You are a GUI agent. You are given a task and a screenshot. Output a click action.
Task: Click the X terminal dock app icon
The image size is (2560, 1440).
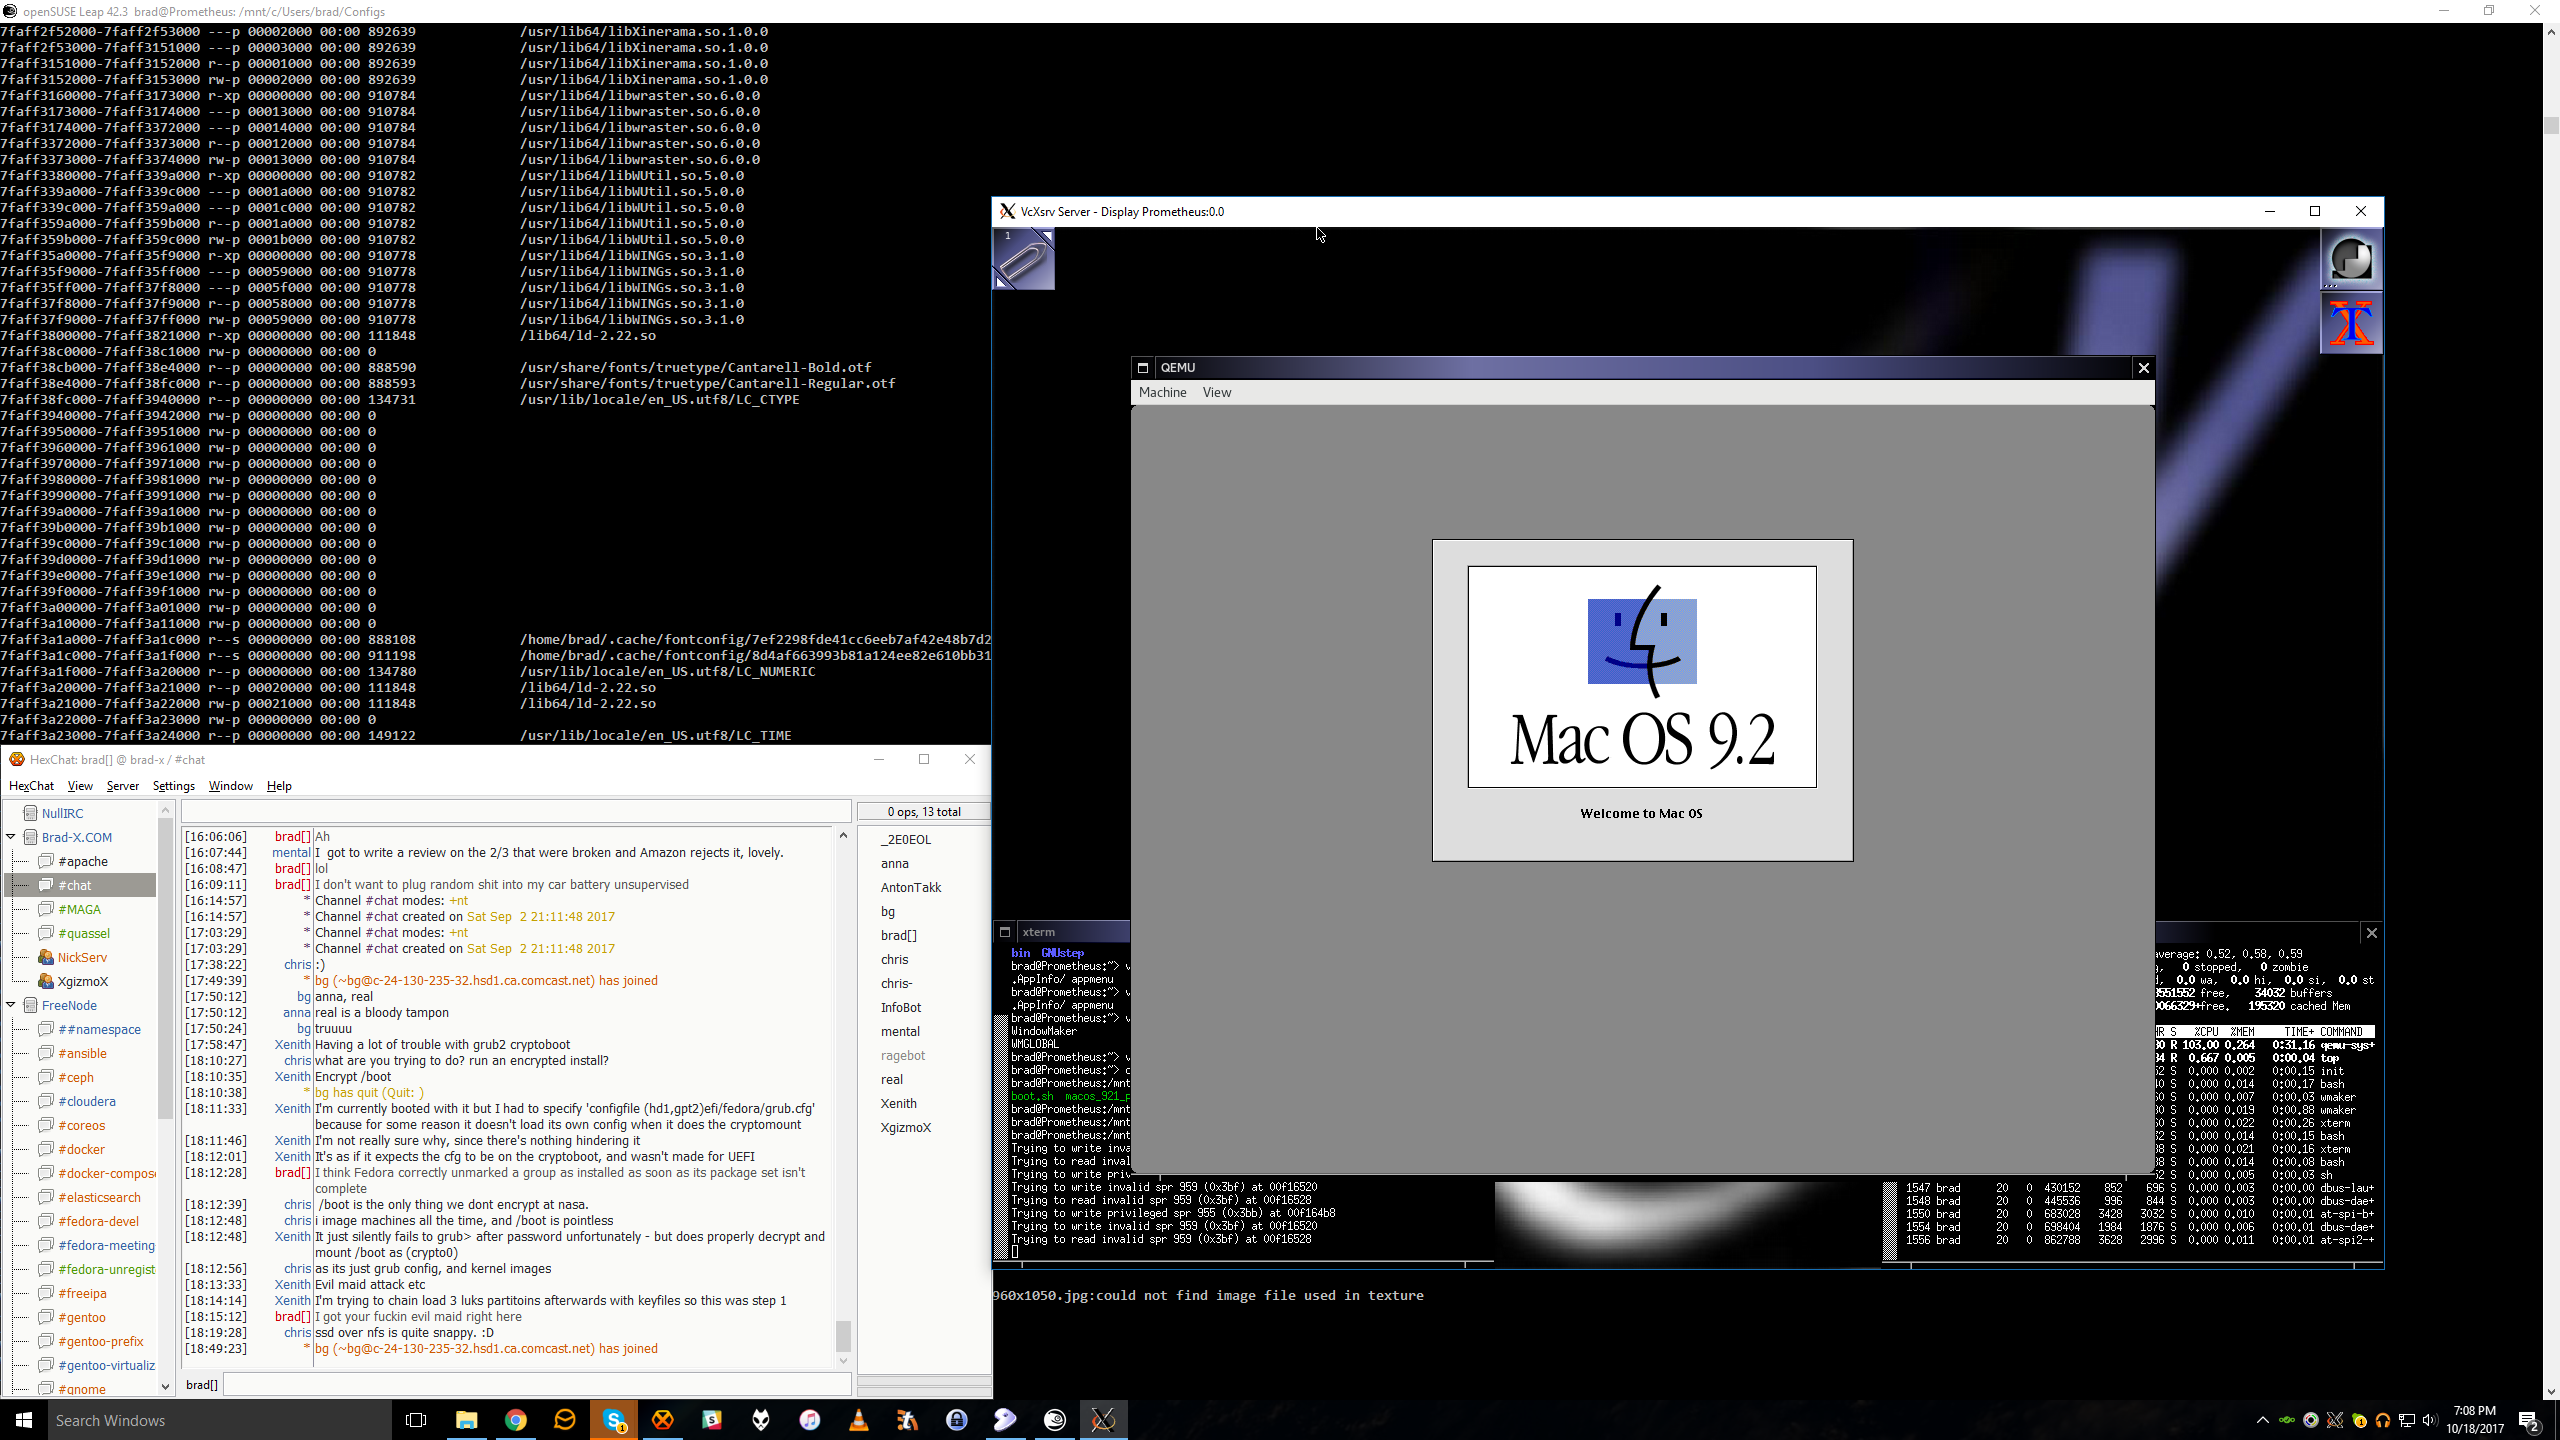pyautogui.click(x=2351, y=323)
